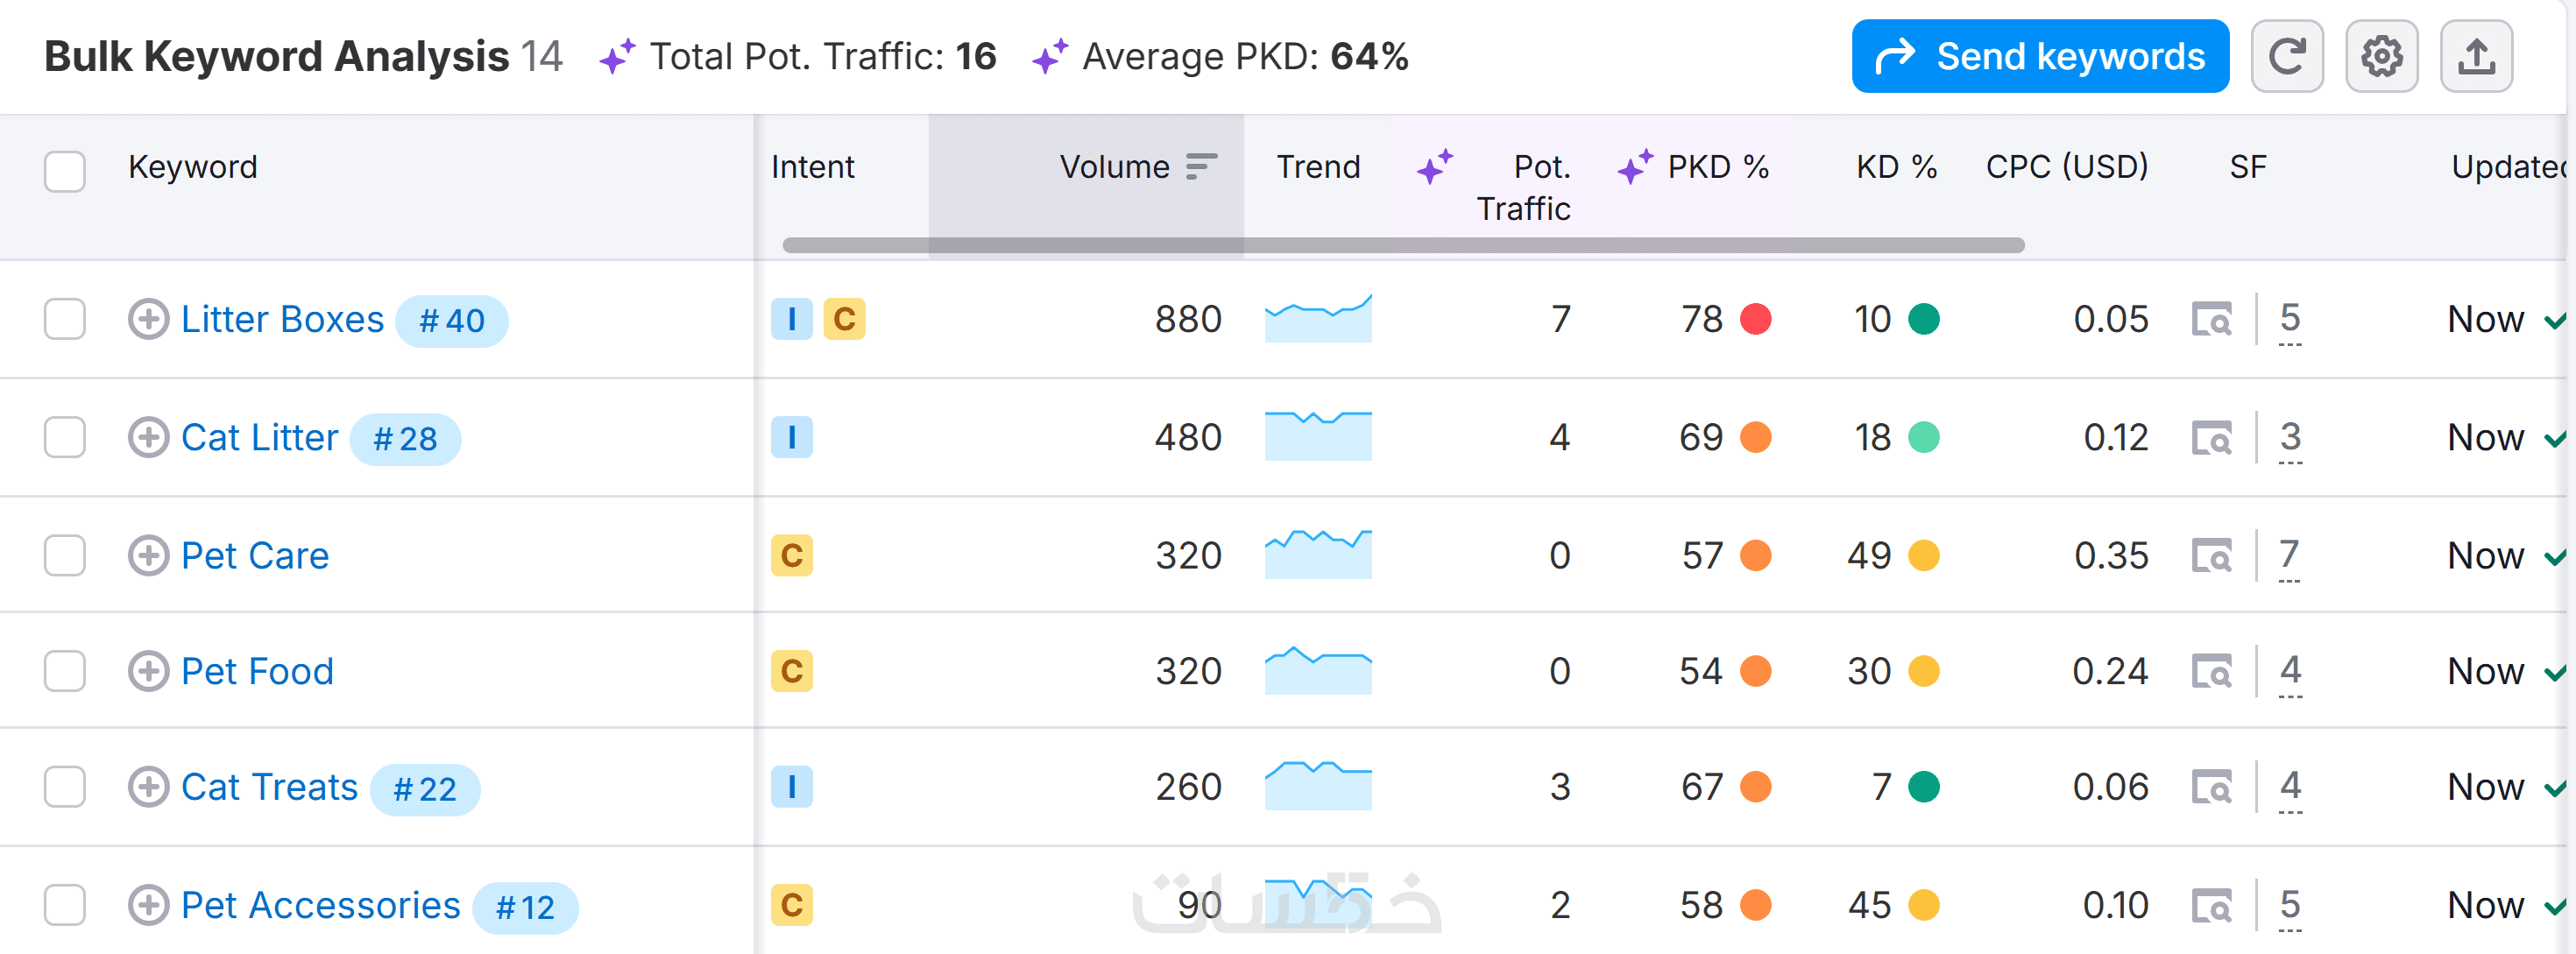Screen dimensions: 2576x954
Task: Open SERP view icon for Litter Boxes
Action: pos(2211,320)
